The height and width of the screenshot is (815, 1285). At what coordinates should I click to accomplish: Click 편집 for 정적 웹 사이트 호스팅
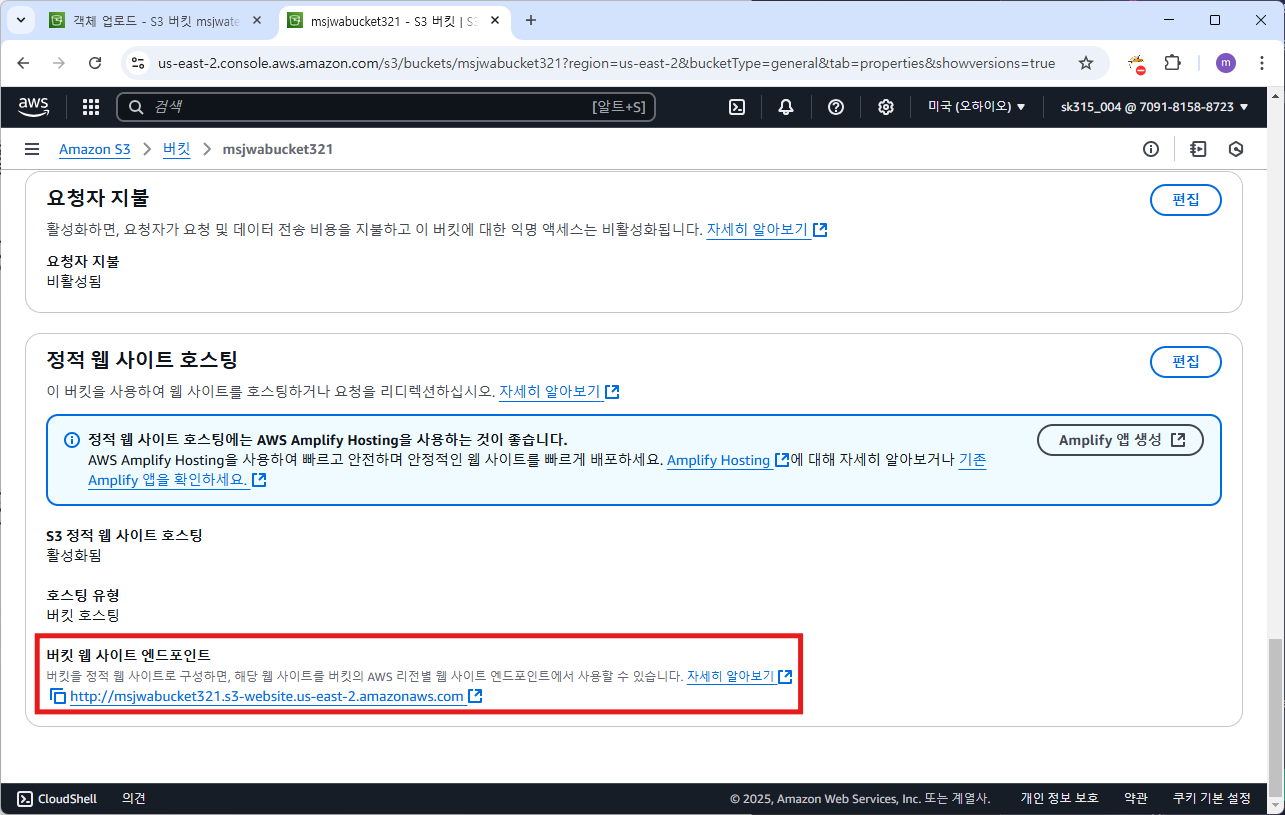click(x=1186, y=362)
